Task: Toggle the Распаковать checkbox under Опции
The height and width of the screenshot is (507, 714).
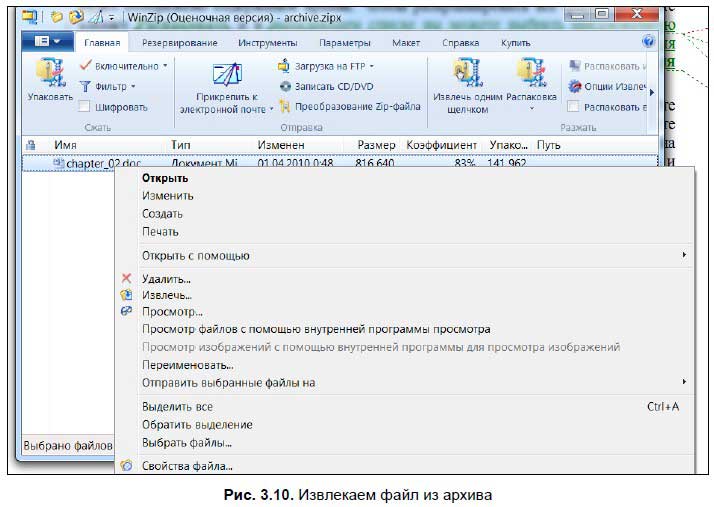Action: coord(574,106)
